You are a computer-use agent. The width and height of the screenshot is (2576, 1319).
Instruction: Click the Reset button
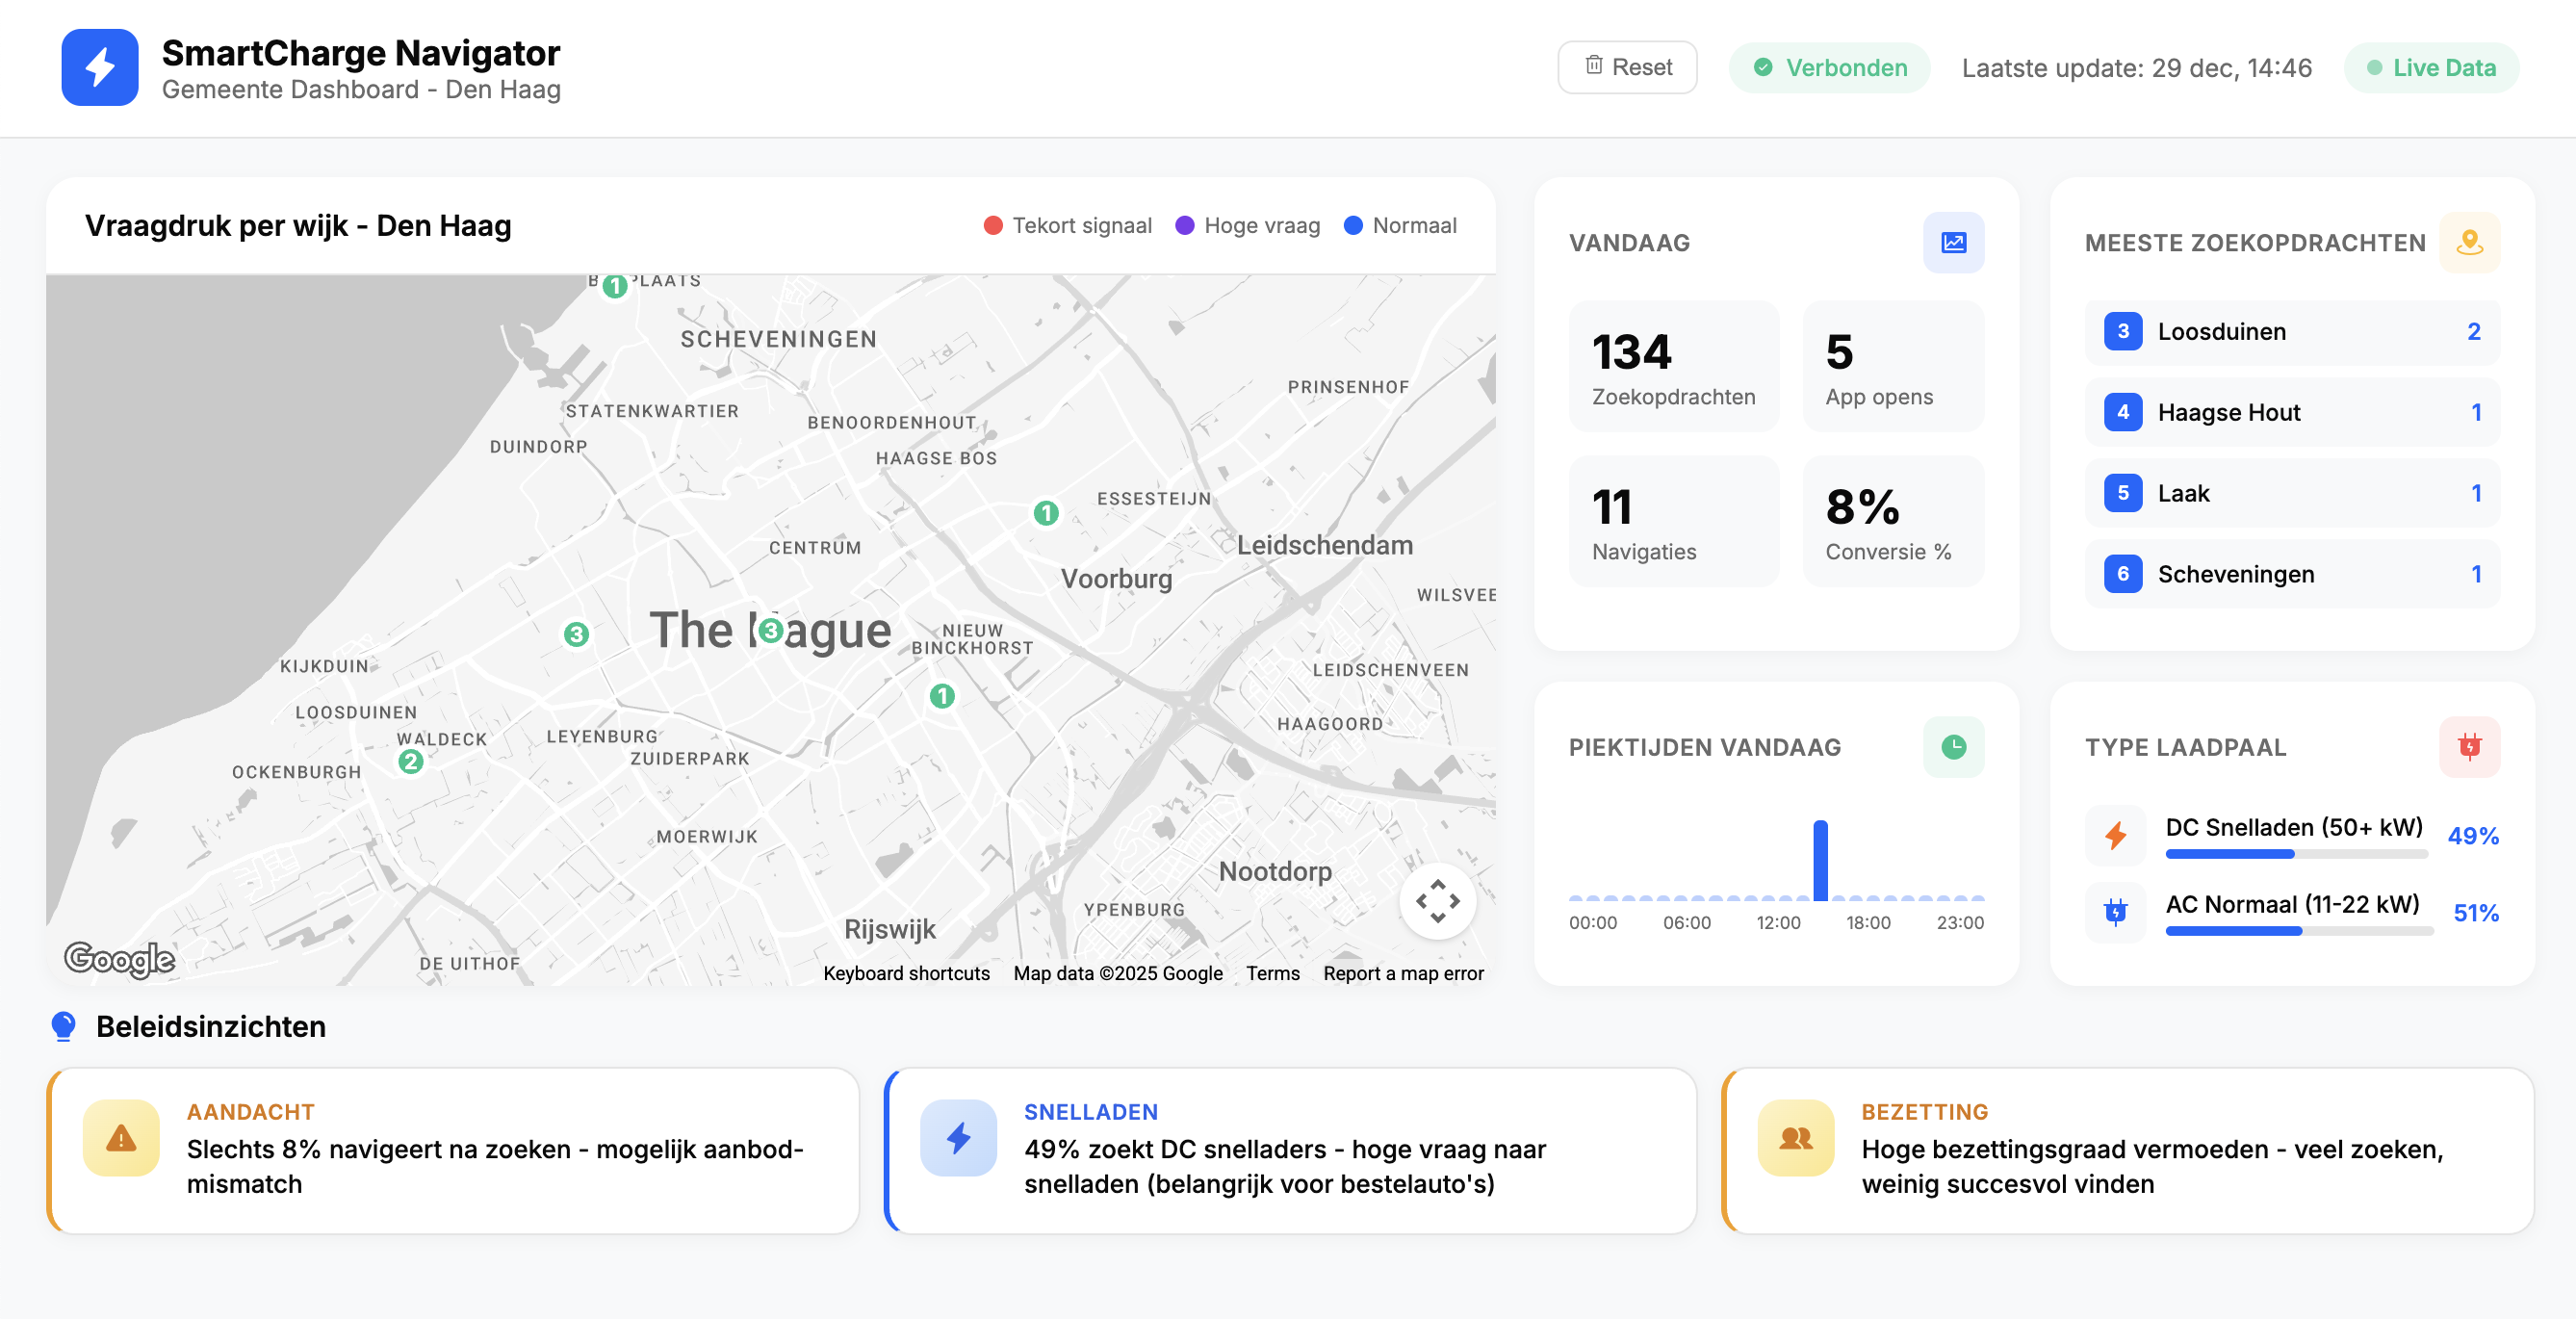pos(1627,67)
